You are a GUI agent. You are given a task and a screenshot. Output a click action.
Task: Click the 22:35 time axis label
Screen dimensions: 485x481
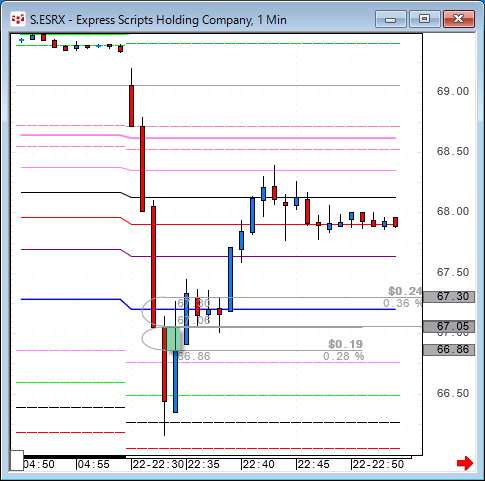(204, 464)
